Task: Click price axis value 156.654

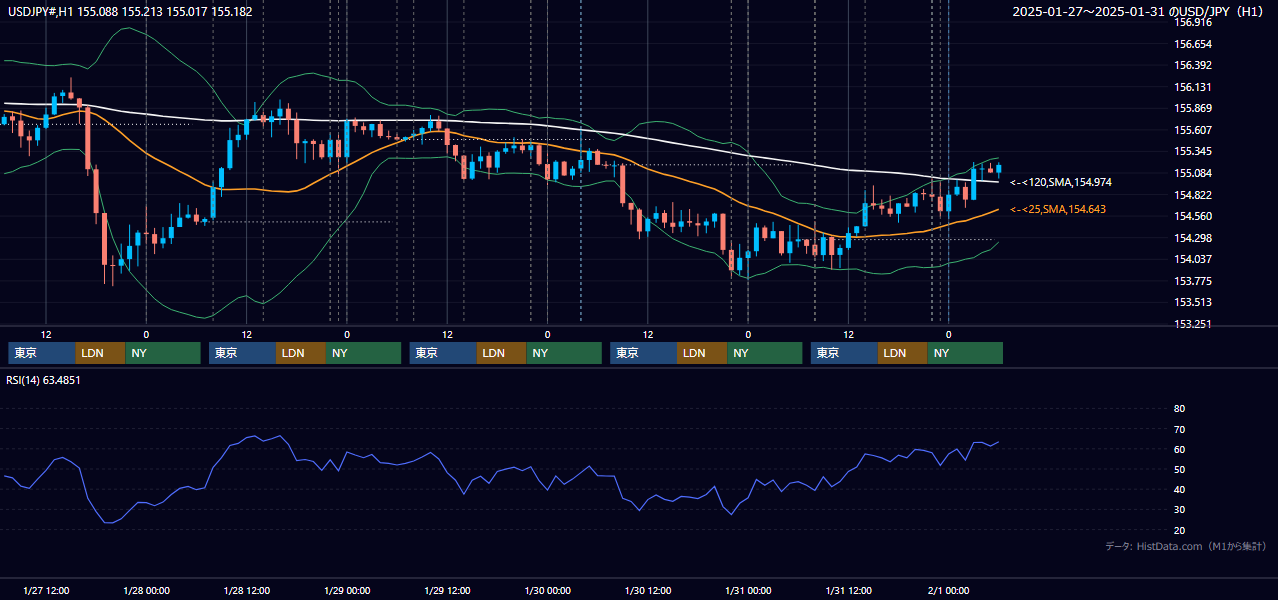Action: click(1192, 44)
